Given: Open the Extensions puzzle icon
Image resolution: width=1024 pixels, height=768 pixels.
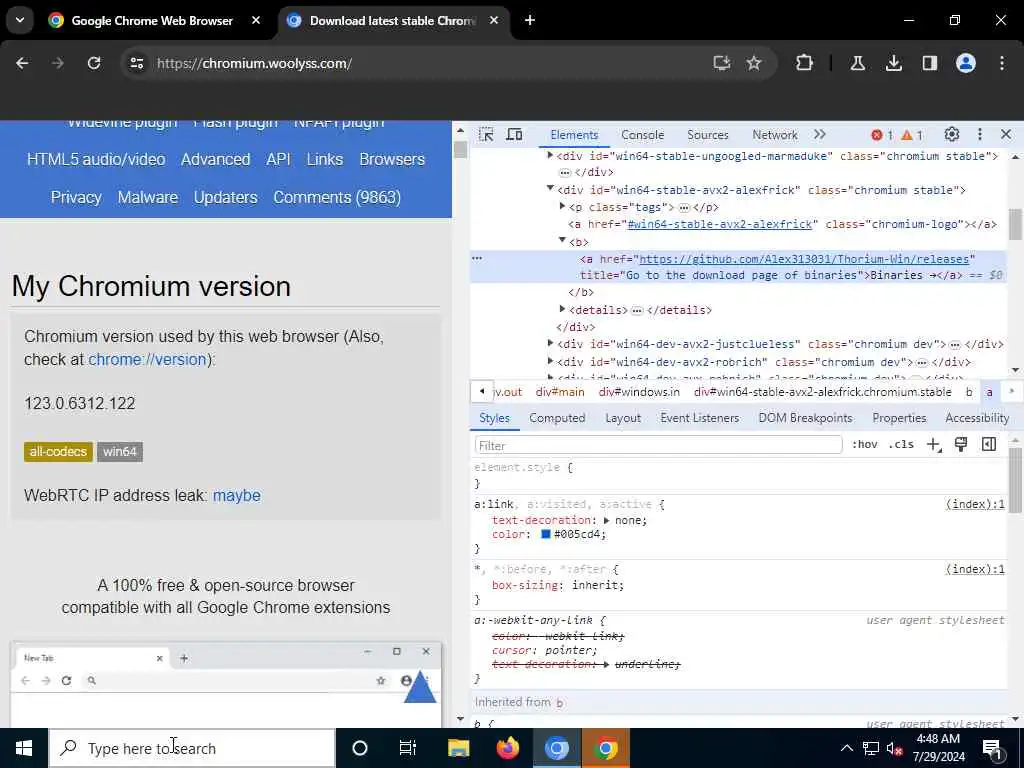Looking at the screenshot, I should [x=805, y=63].
